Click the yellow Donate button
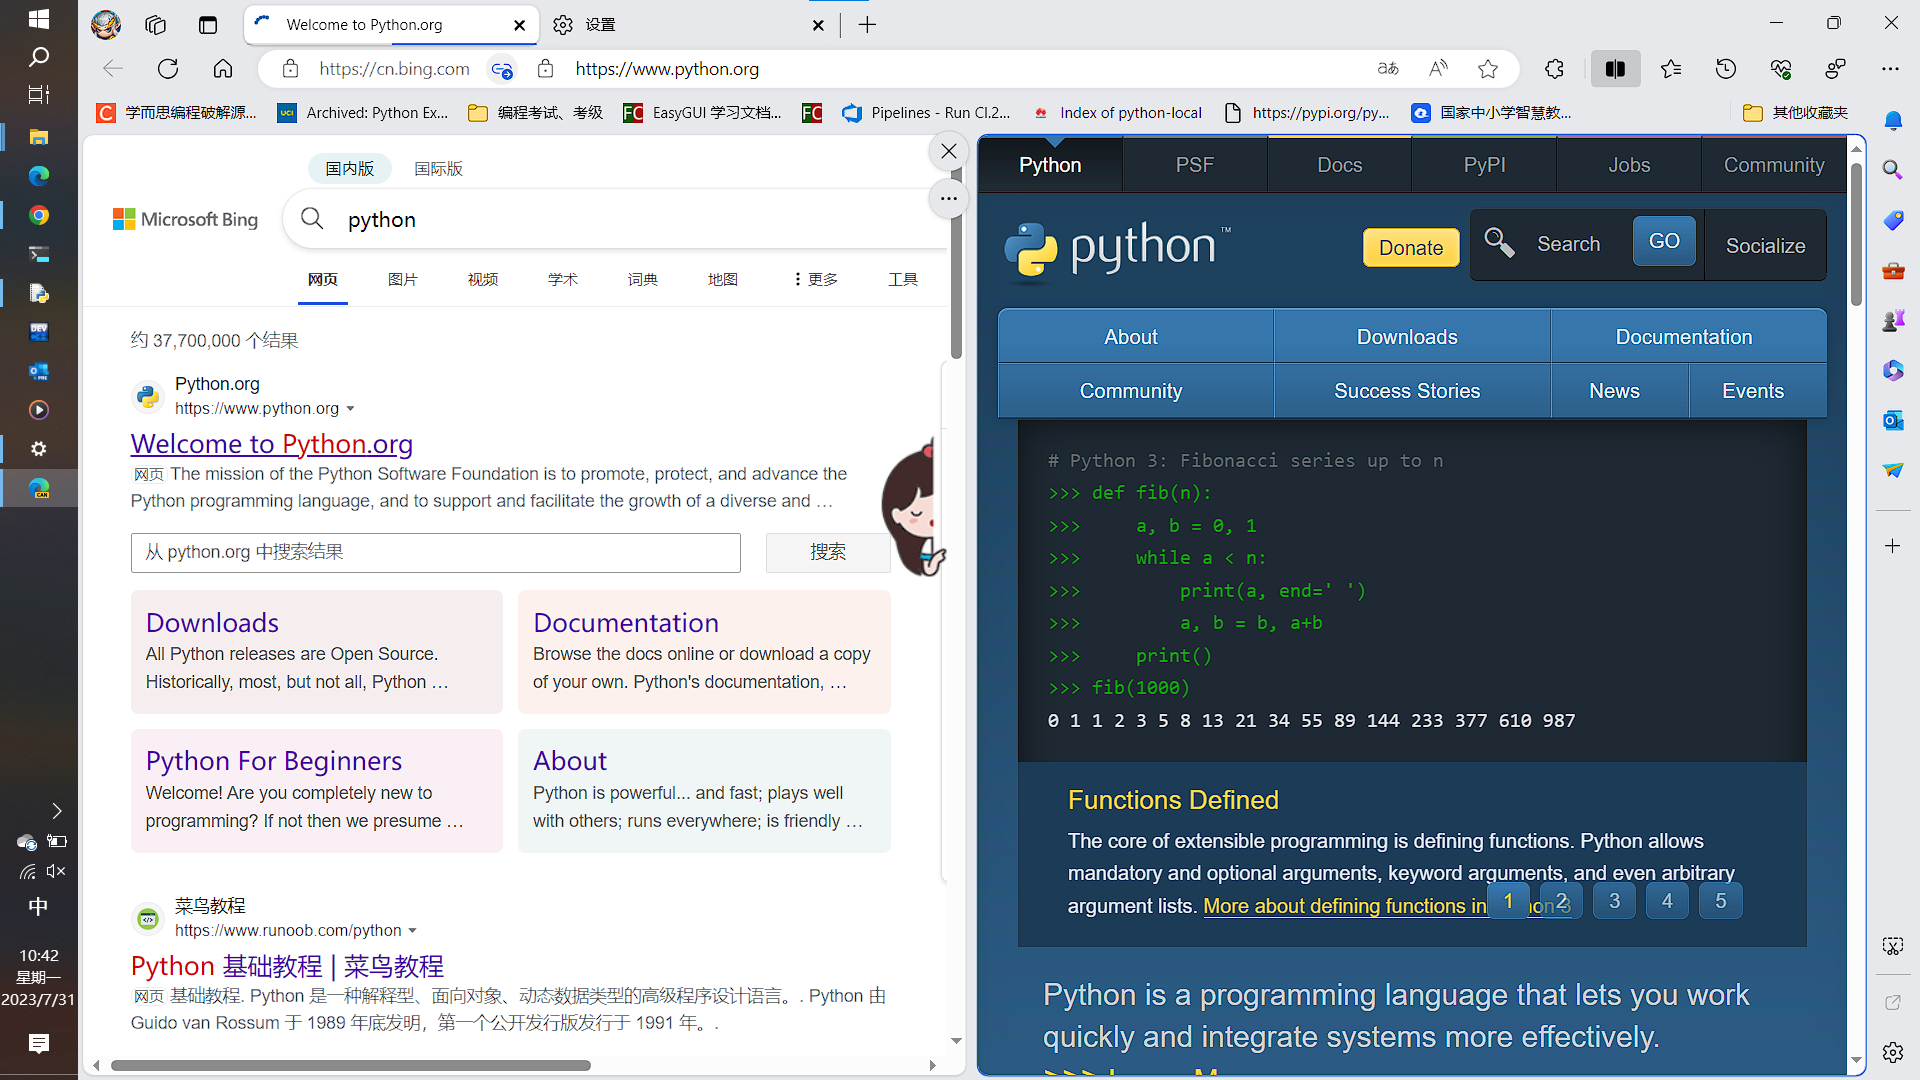The image size is (1920, 1080). coord(1411,247)
